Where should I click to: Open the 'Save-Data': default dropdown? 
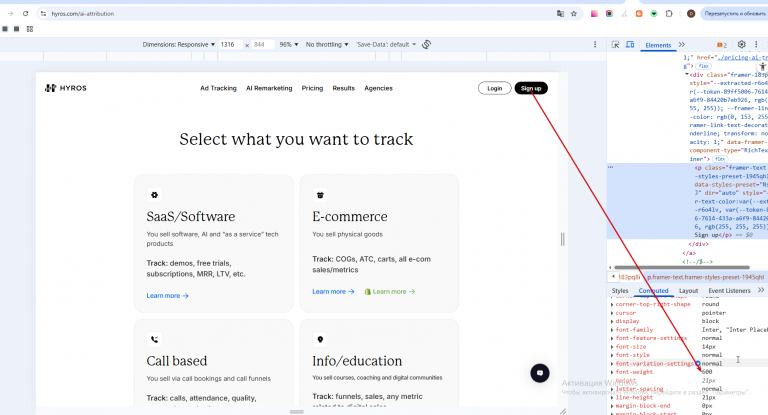386,45
